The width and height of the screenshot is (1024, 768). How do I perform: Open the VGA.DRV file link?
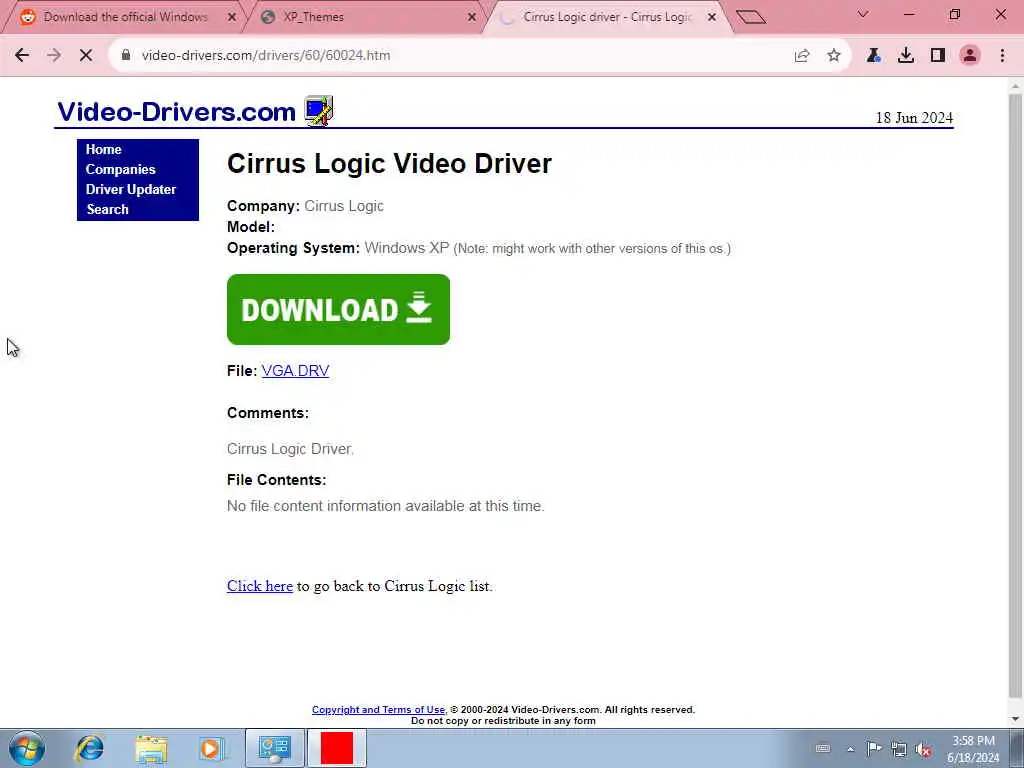click(x=295, y=371)
